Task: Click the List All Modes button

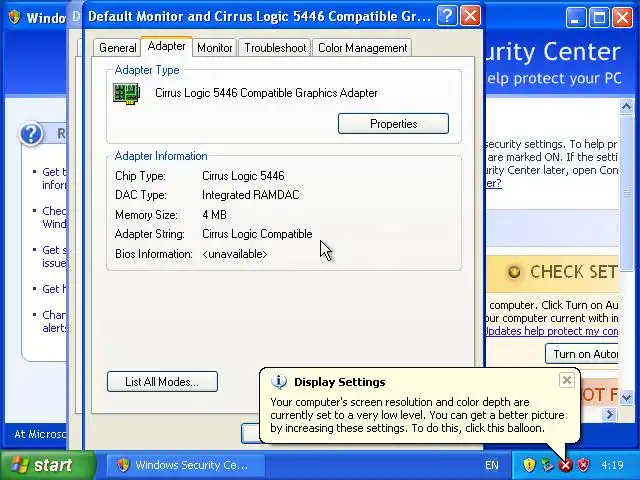Action: pos(162,382)
